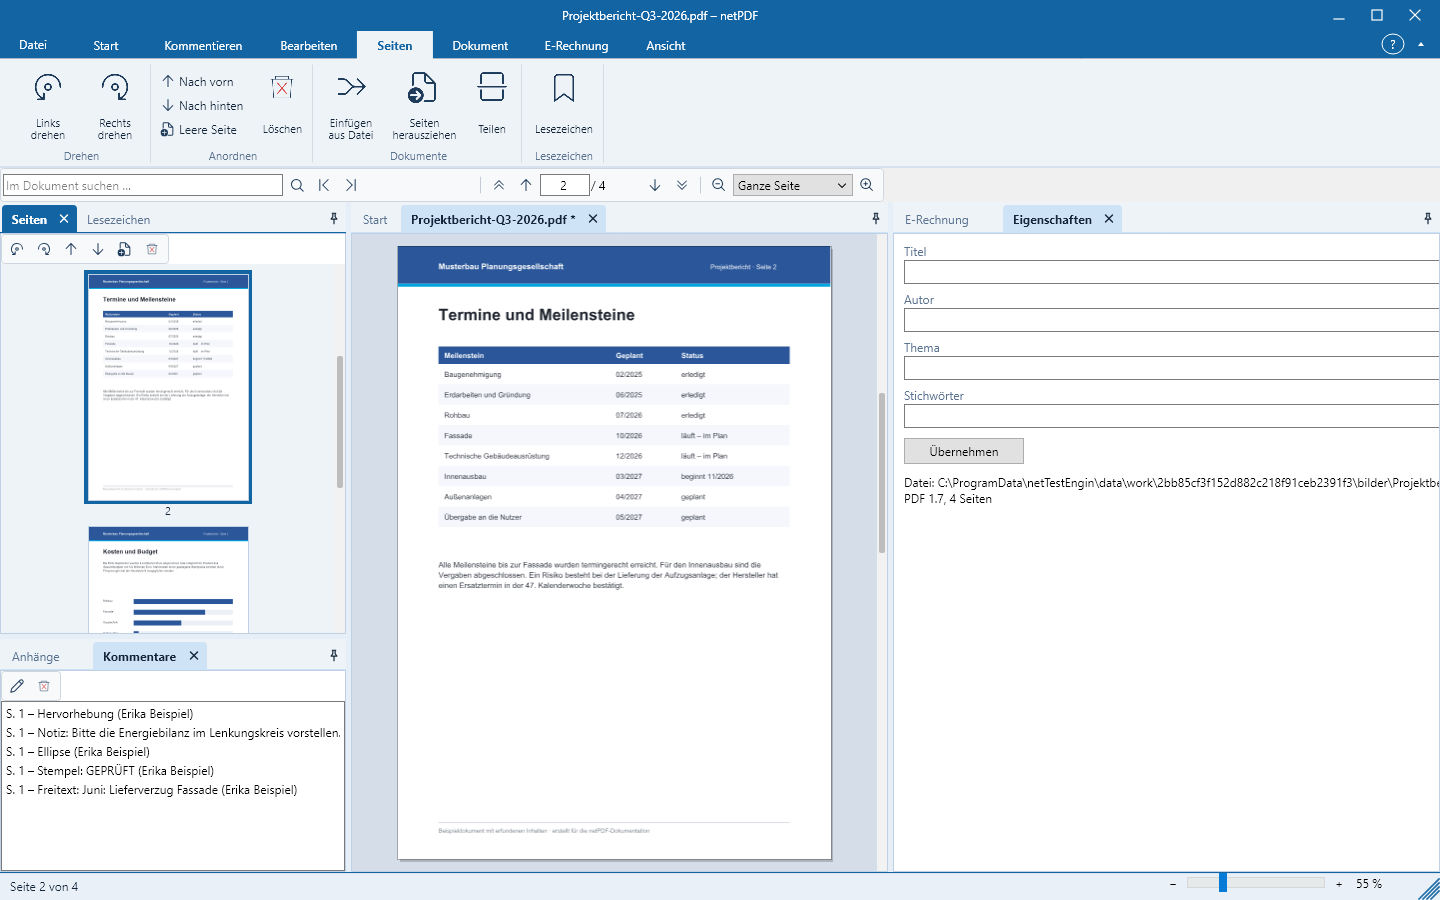Open the Anhänge panel tab
Screen dimensions: 1440x900
pos(36,657)
